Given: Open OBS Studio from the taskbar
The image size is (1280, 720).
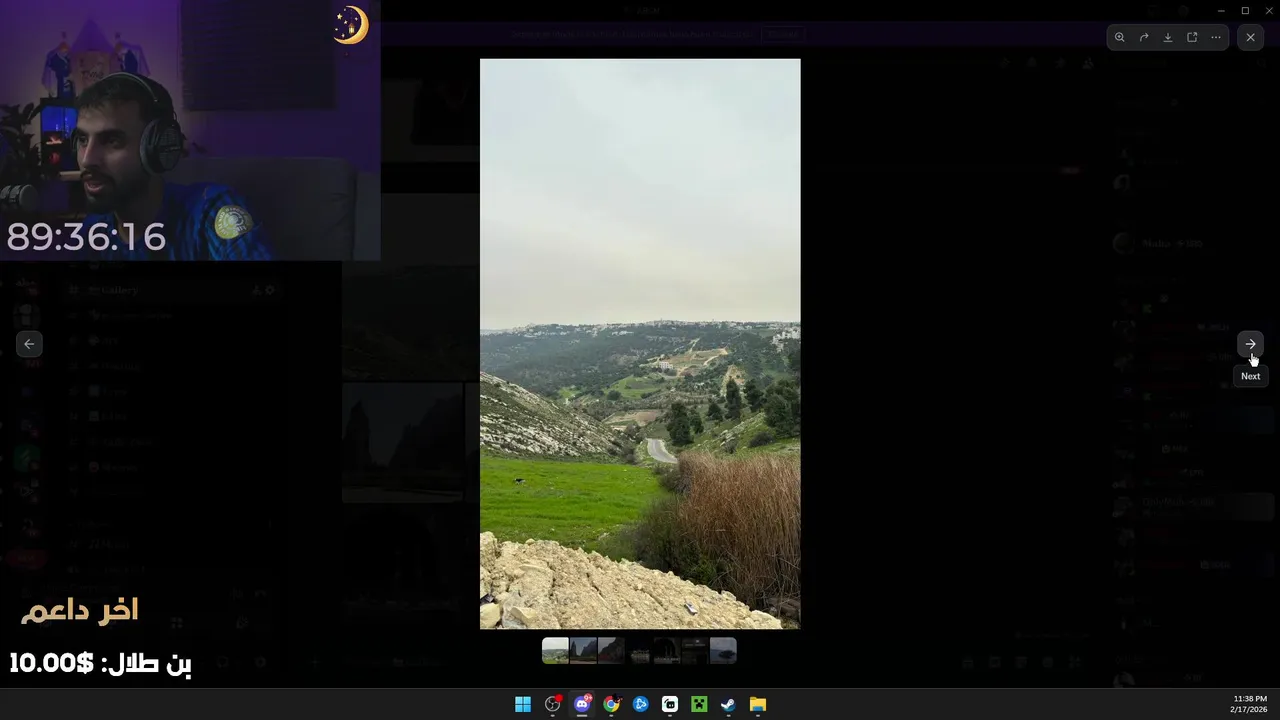Looking at the screenshot, I should tap(552, 705).
